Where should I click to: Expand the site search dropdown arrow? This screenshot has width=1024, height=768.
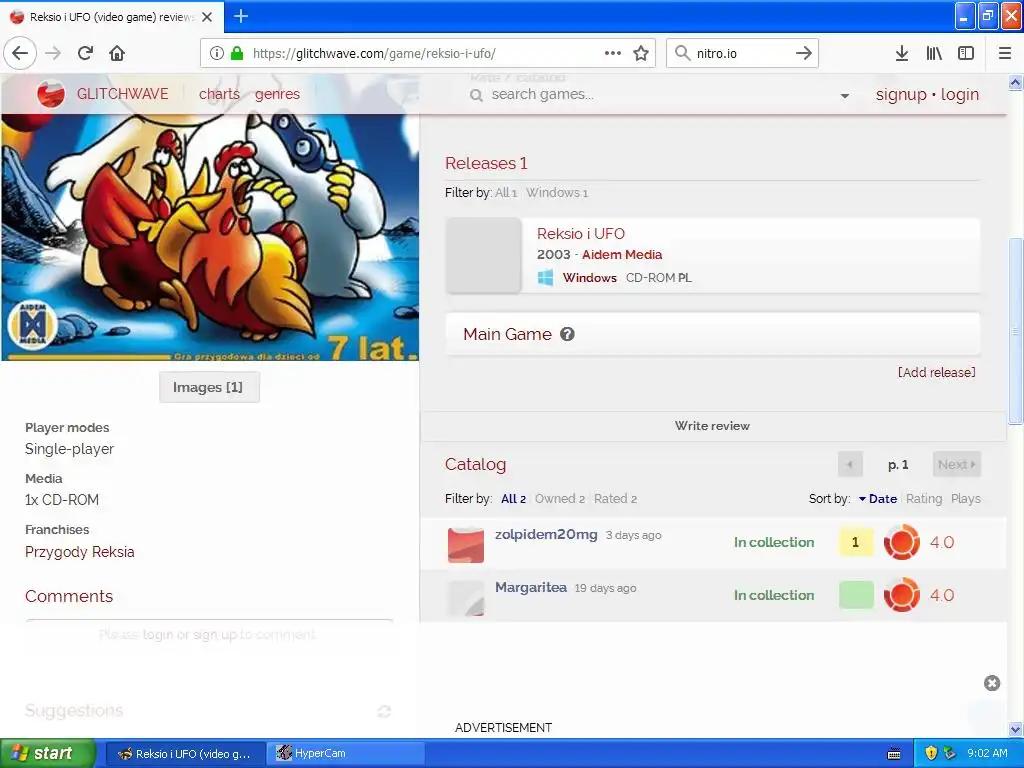point(844,95)
